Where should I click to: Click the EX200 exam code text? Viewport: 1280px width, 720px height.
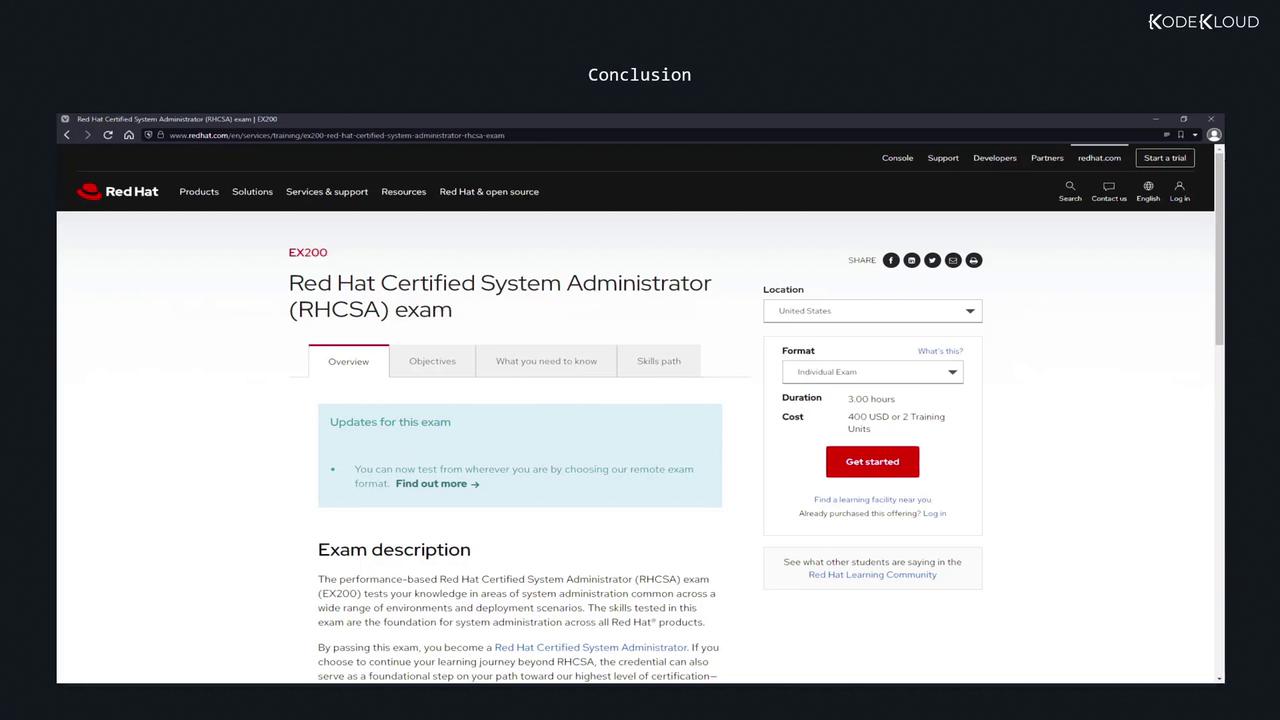click(308, 252)
